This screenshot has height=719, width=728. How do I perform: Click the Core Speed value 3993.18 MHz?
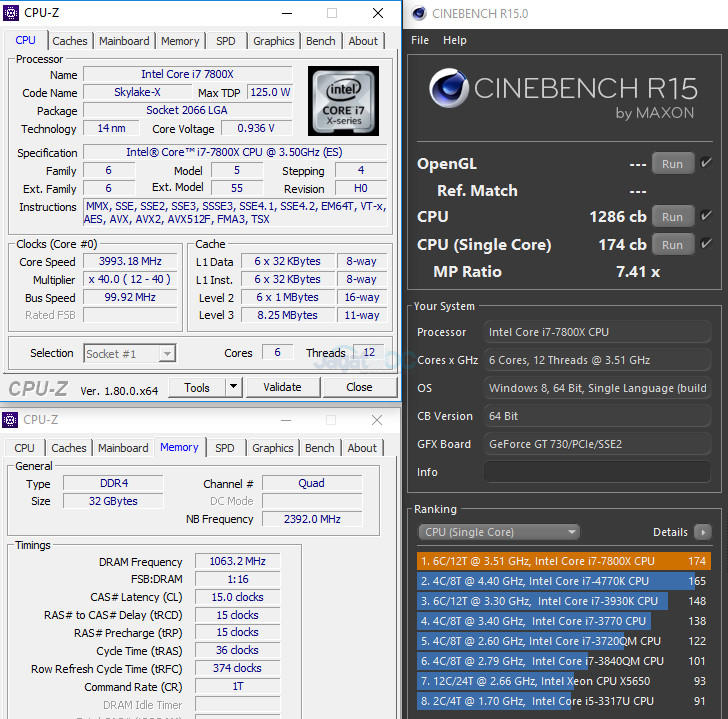coord(130,261)
